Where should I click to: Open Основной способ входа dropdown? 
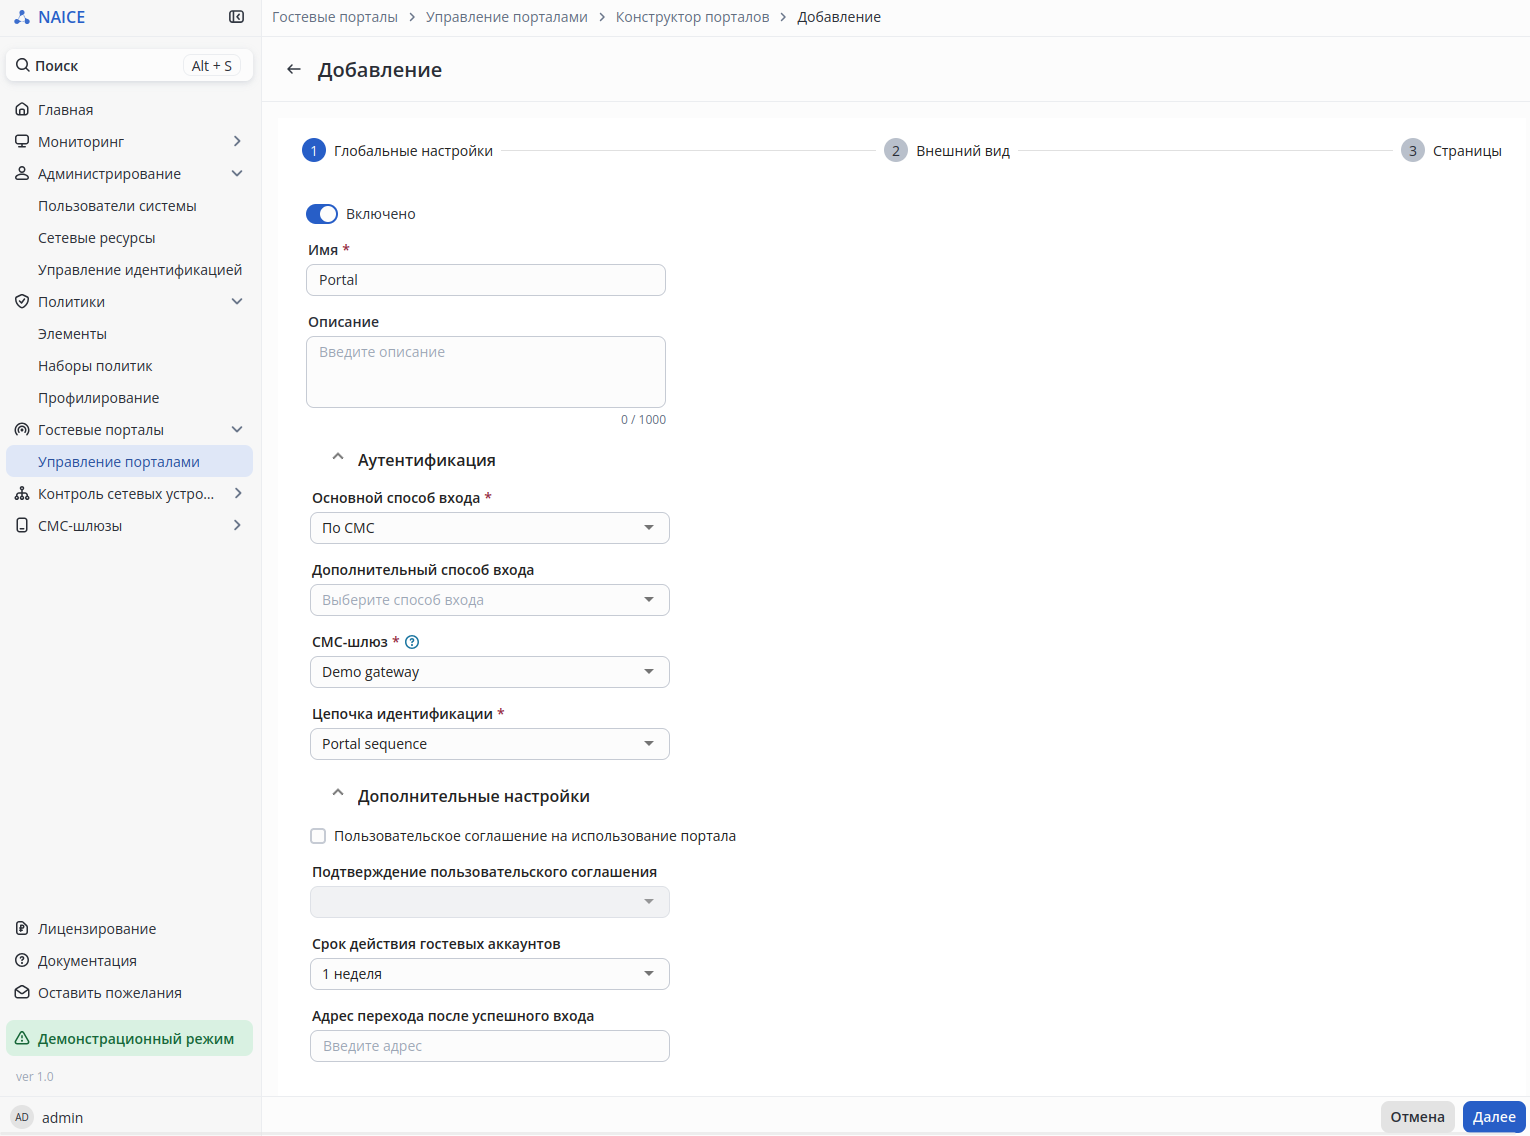(489, 528)
